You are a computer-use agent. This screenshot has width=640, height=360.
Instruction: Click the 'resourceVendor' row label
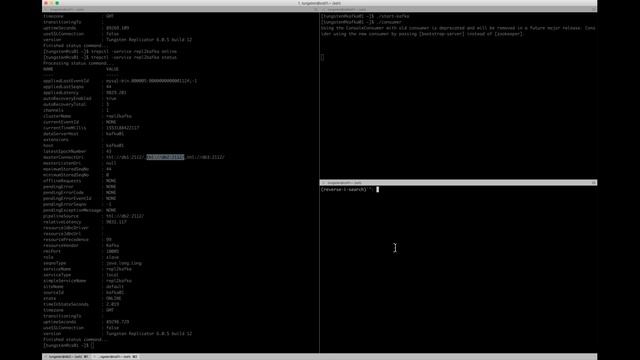[61, 245]
